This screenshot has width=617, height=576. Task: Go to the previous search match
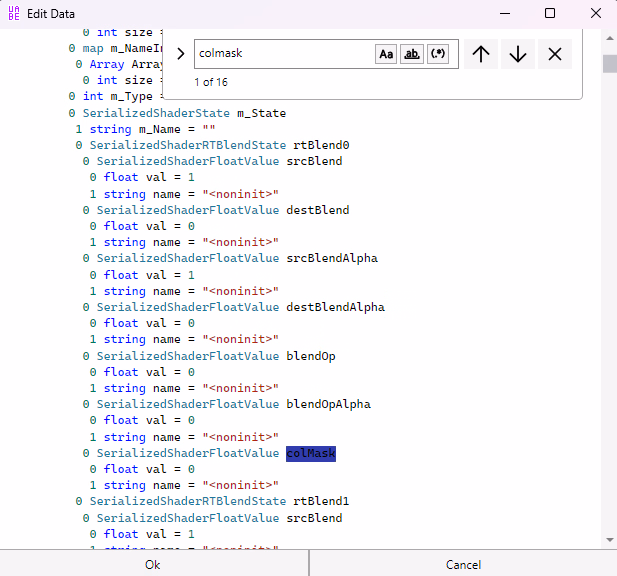[x=481, y=54]
